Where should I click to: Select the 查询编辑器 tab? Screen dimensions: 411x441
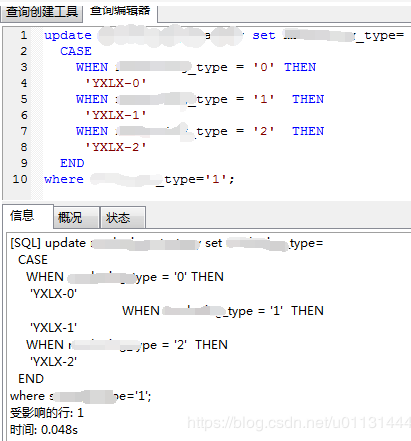point(120,11)
